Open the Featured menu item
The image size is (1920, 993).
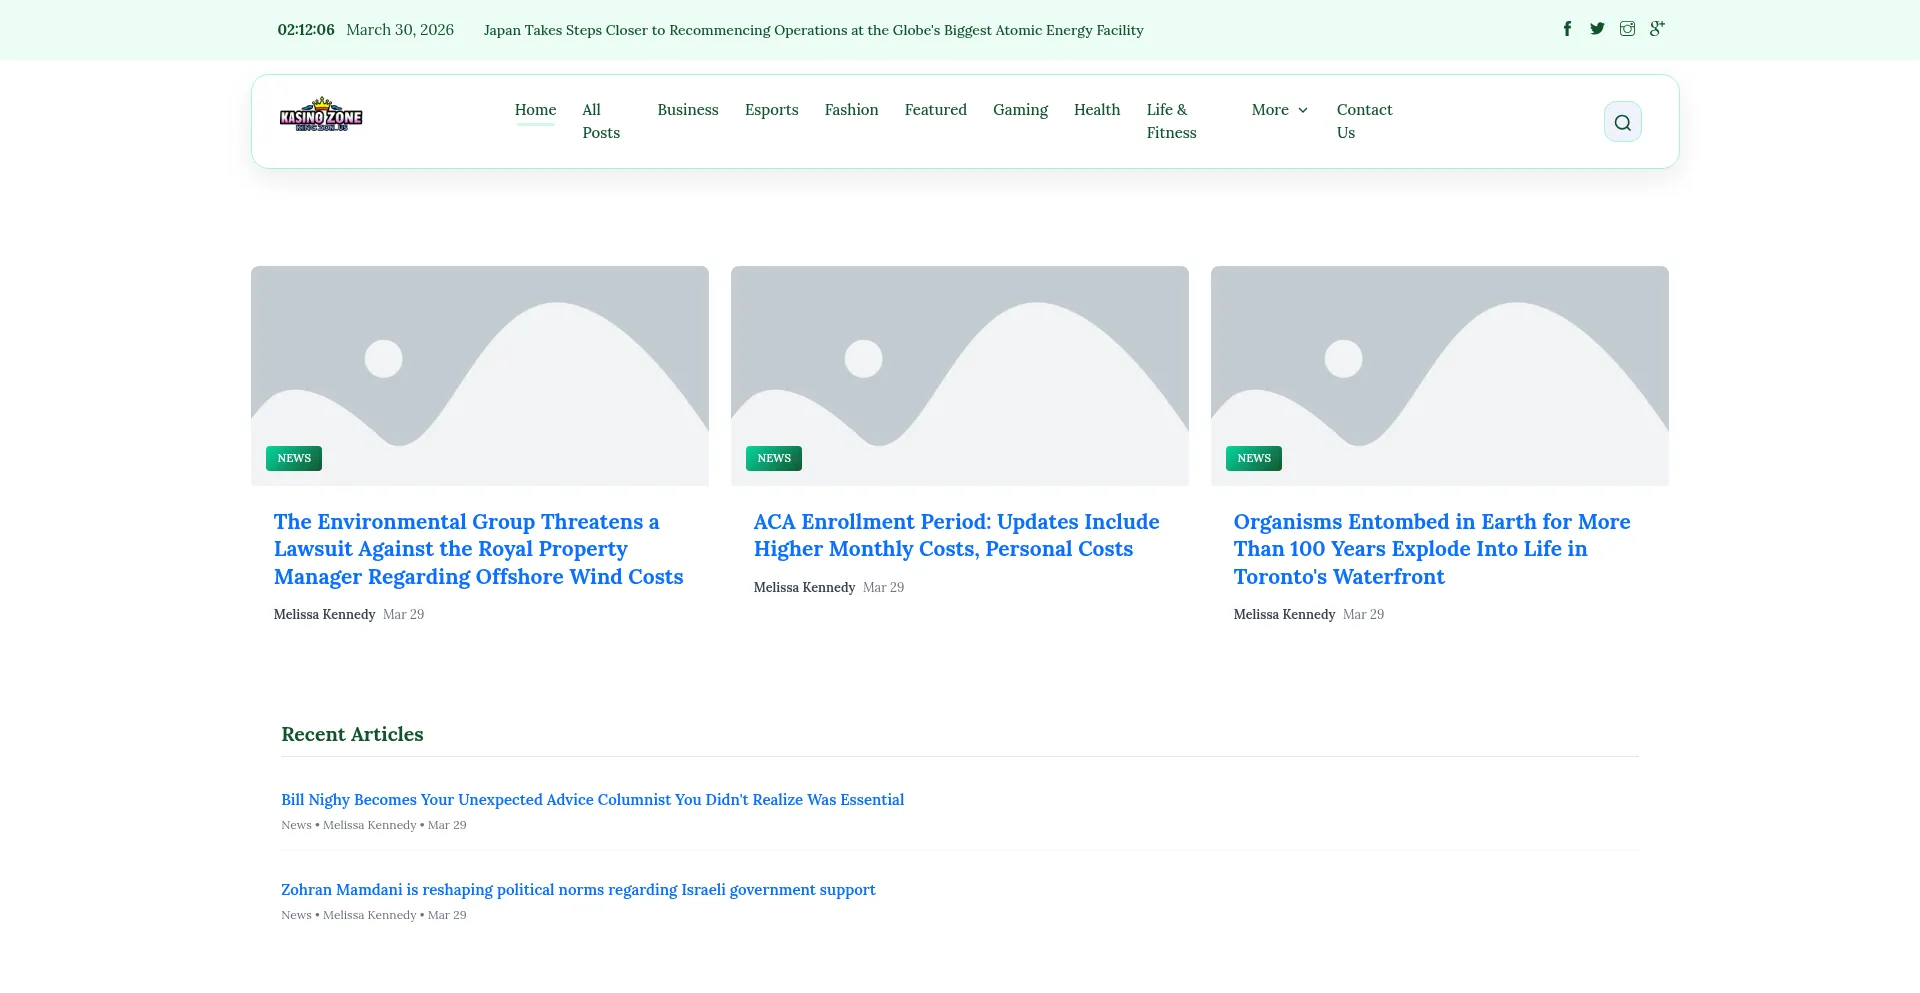click(x=935, y=110)
